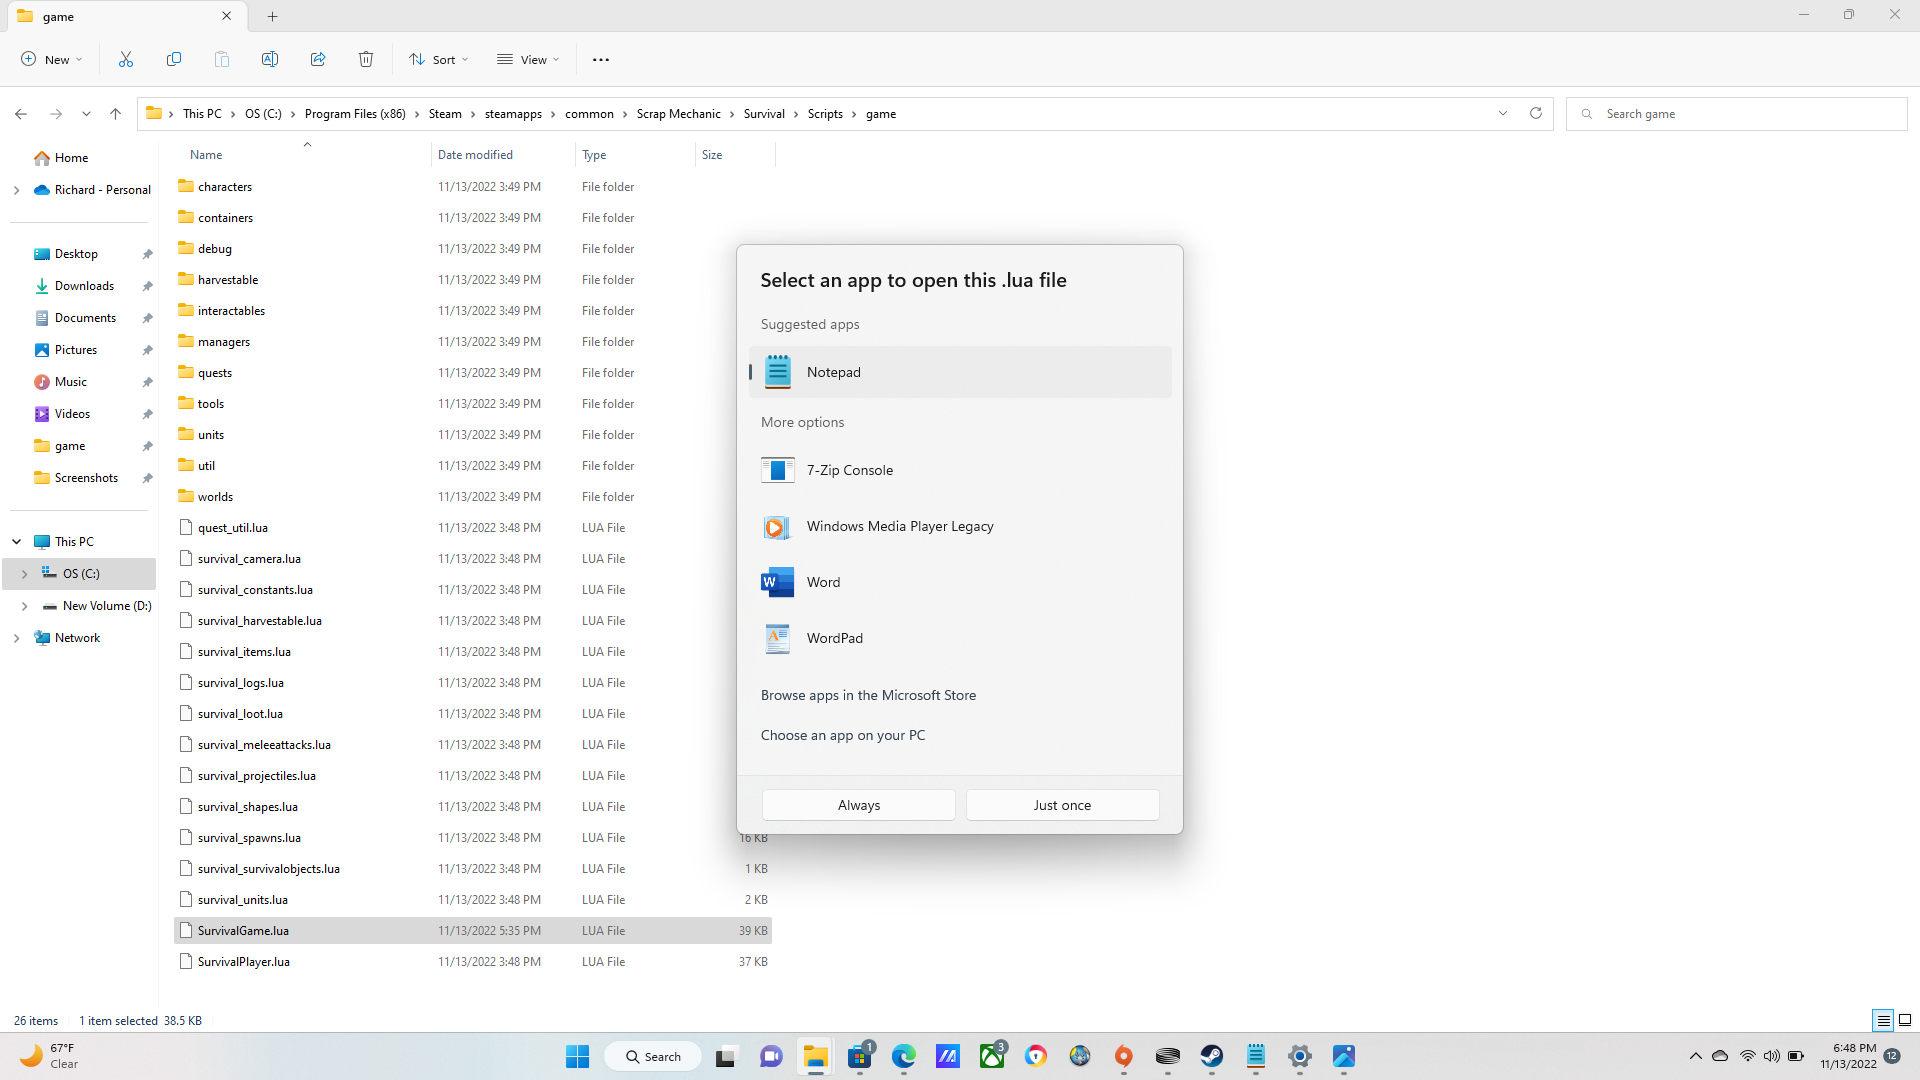Click the Cut scissors icon in toolbar
This screenshot has height=1080, width=1920.
click(126, 60)
